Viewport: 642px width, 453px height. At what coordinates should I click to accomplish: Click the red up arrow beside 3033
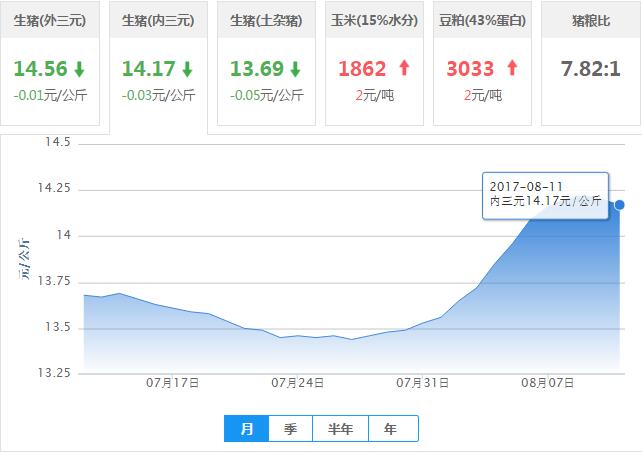point(512,68)
